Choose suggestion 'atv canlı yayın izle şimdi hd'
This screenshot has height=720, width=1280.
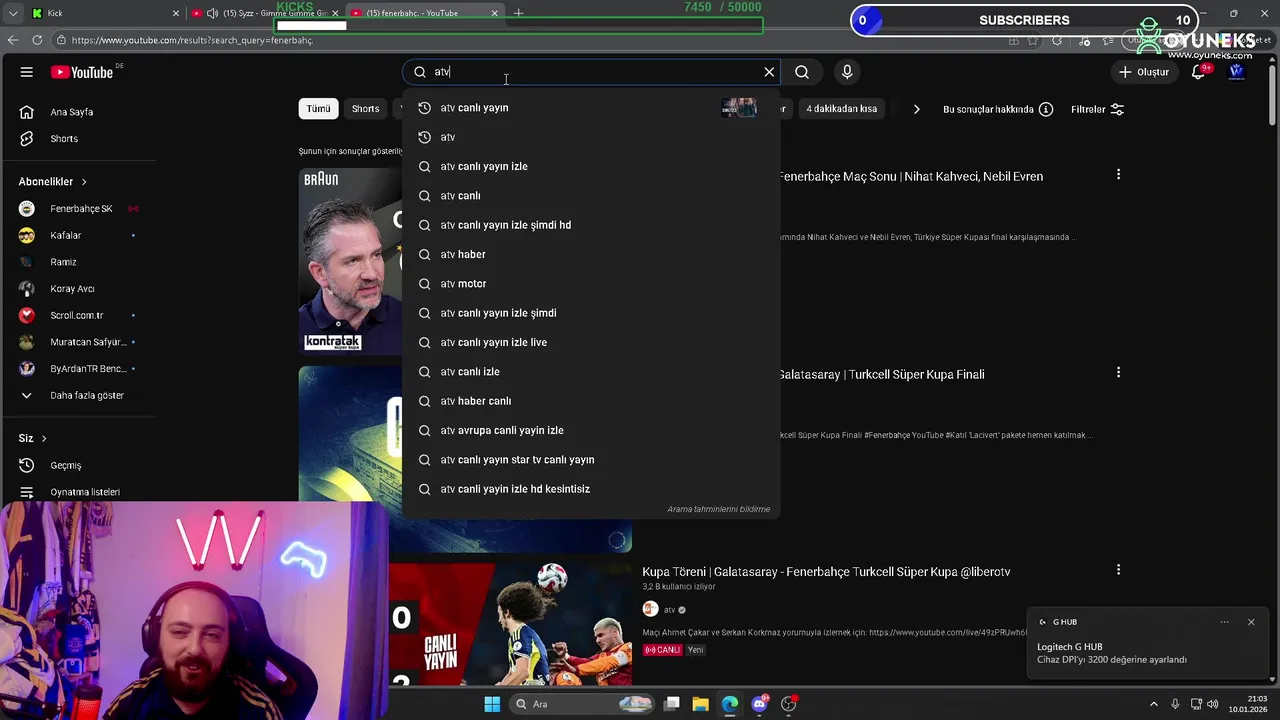click(590, 225)
